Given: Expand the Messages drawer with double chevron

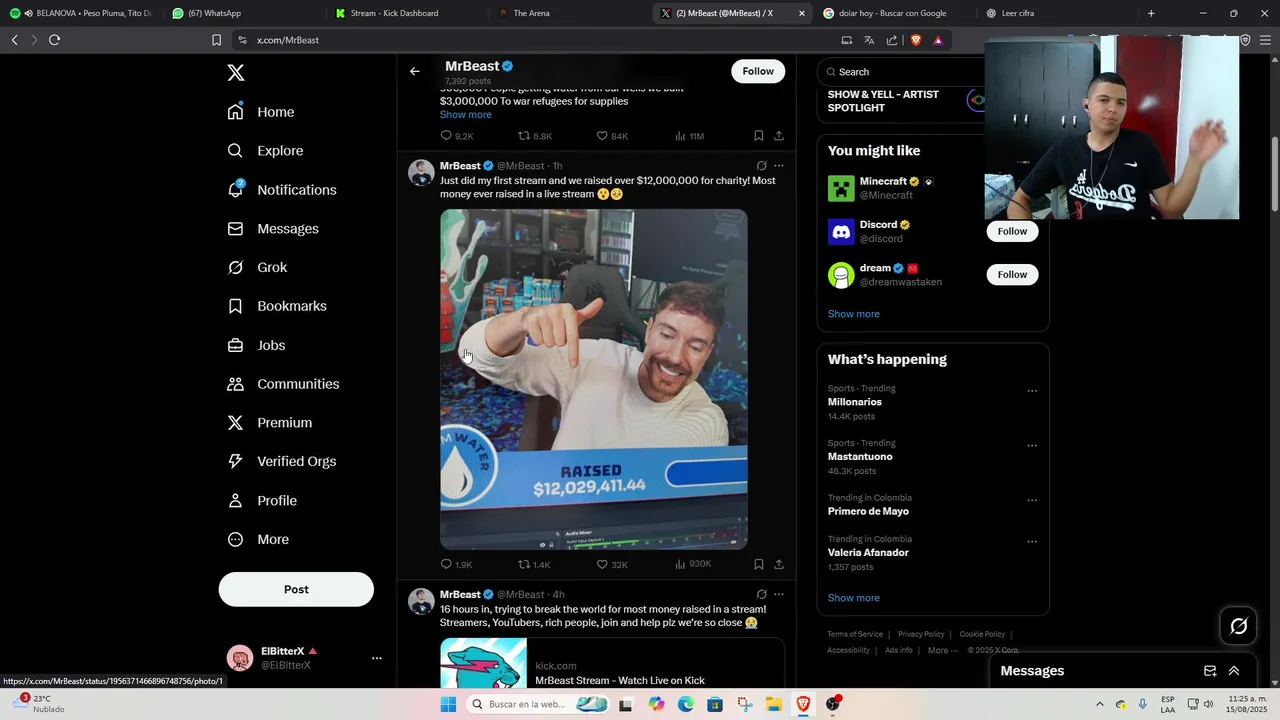Looking at the screenshot, I should 1234,671.
